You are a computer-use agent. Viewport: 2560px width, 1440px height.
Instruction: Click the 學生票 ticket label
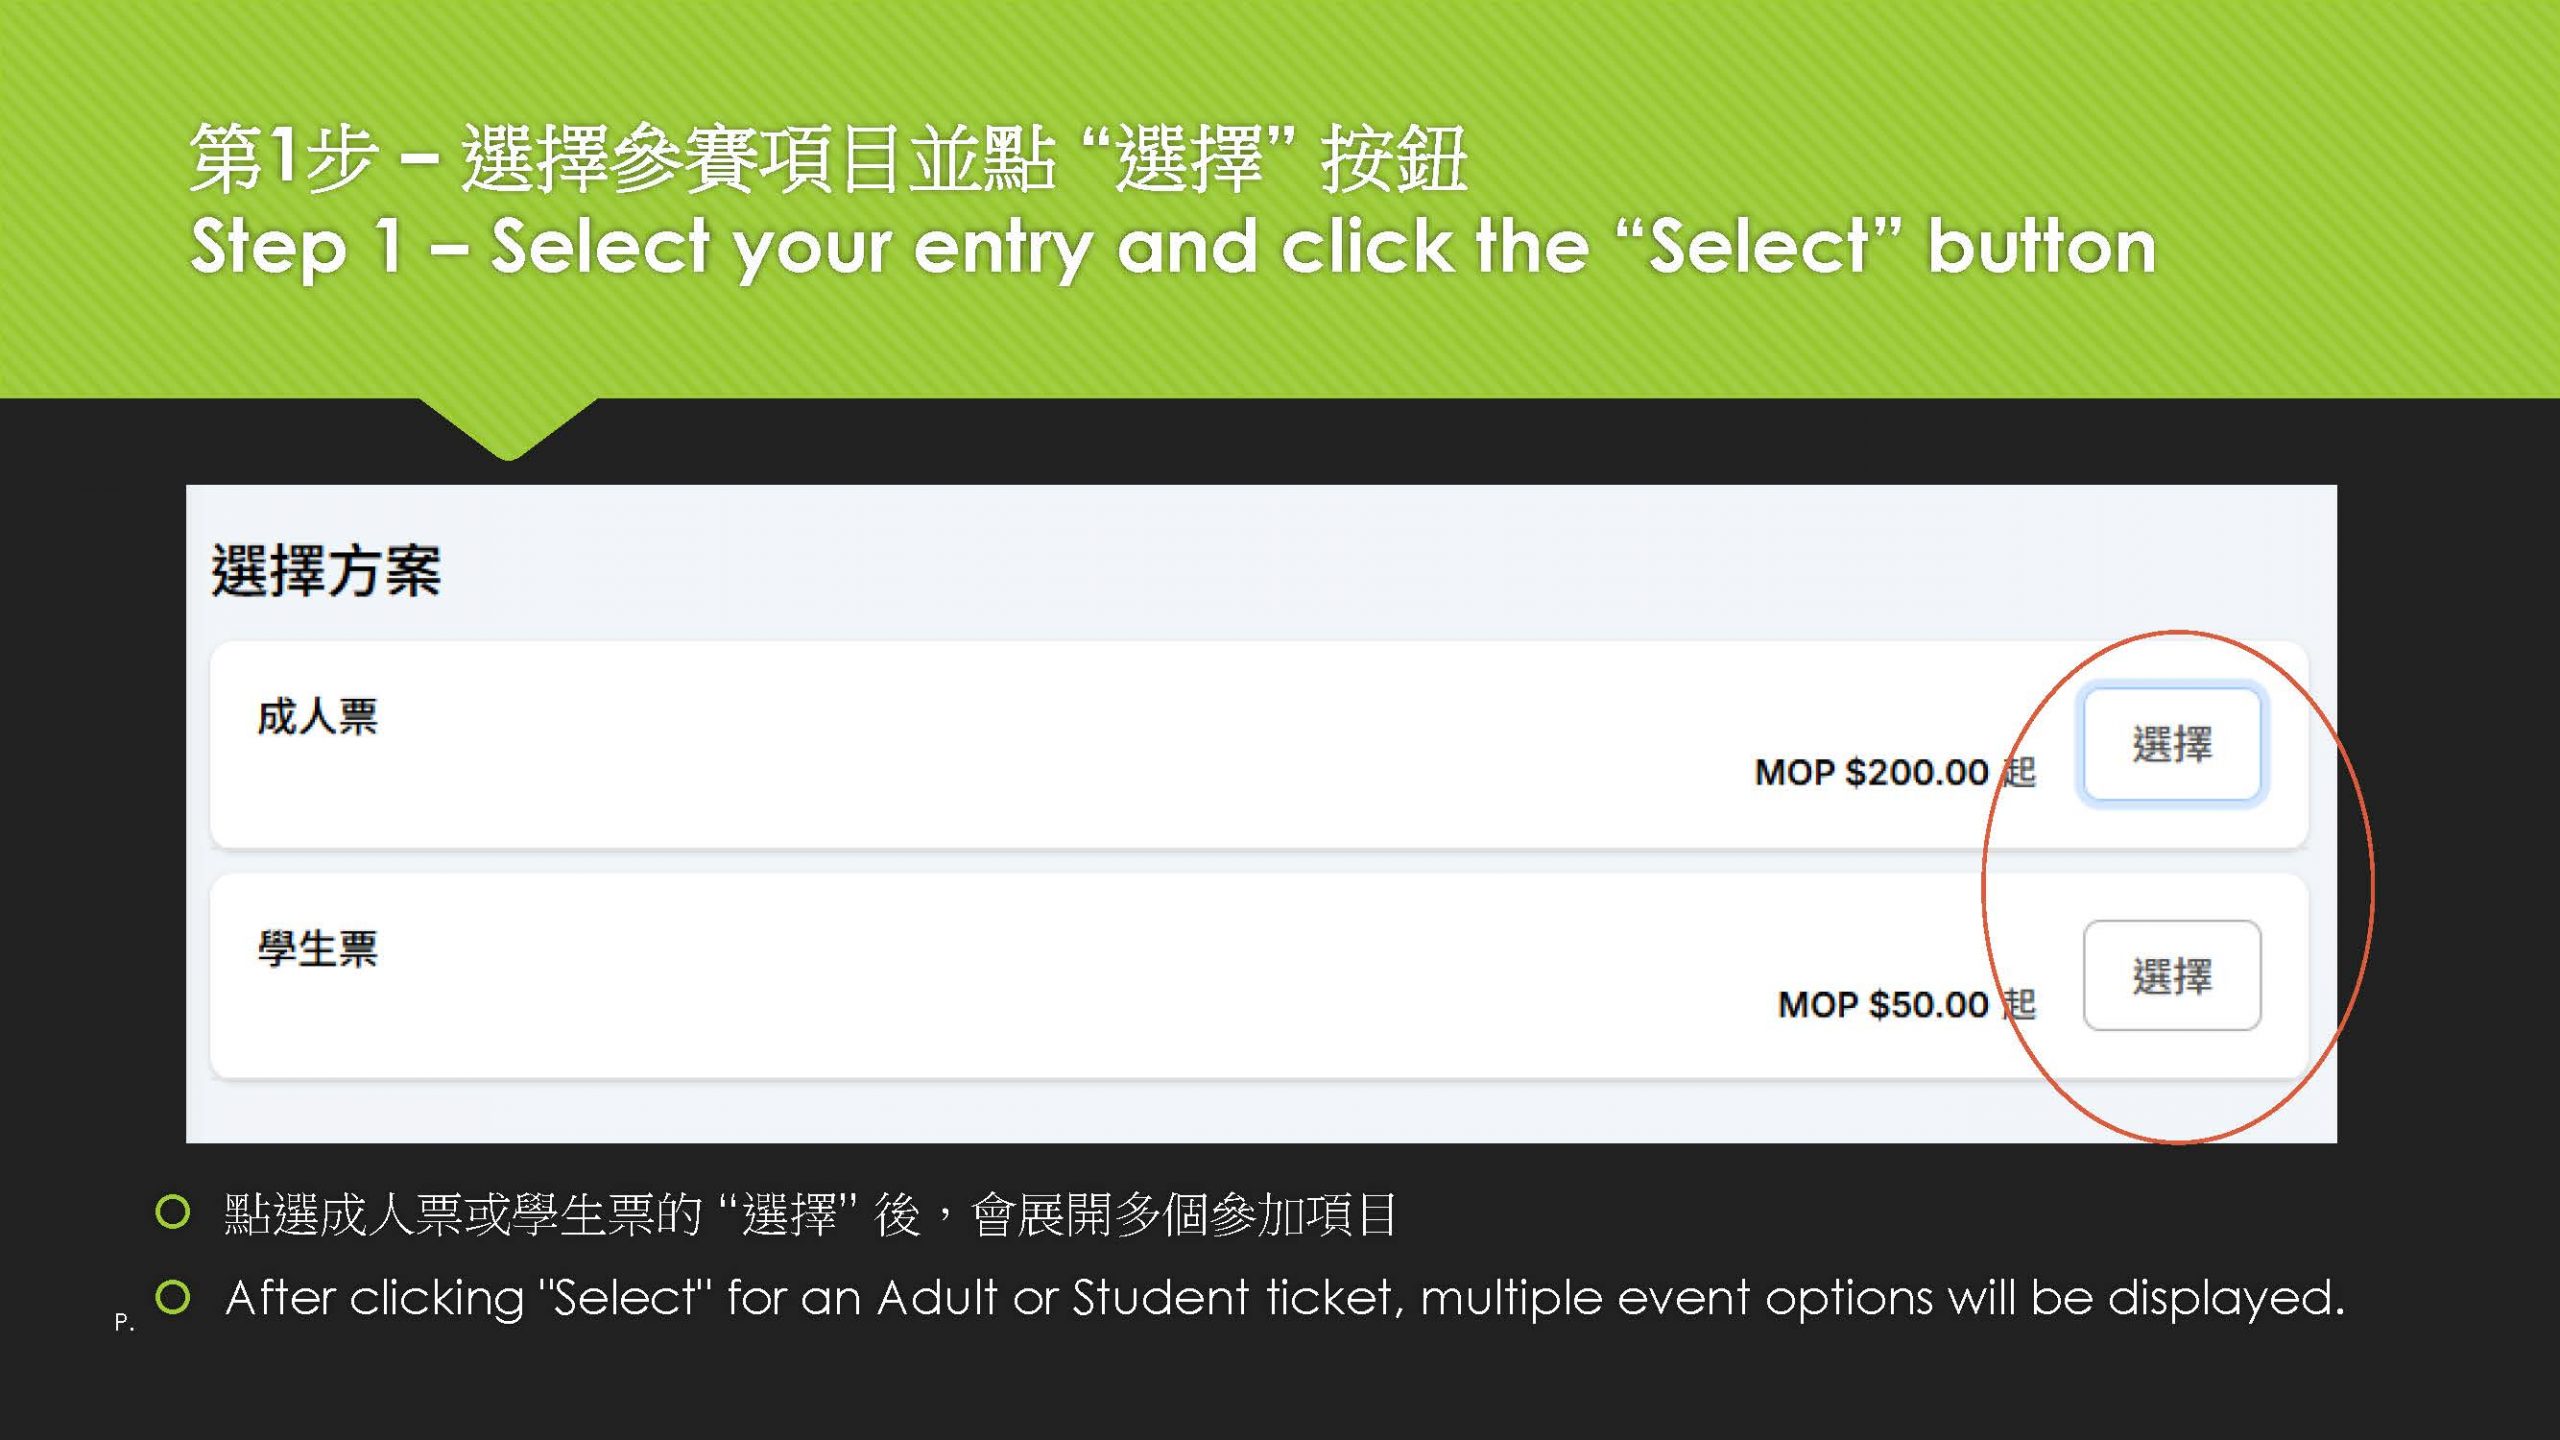click(318, 948)
